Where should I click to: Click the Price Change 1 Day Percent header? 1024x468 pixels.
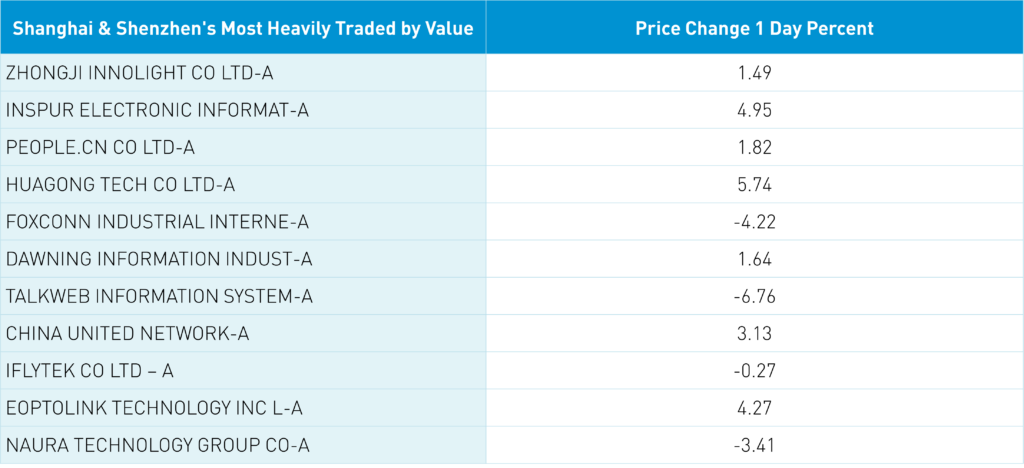(x=754, y=28)
